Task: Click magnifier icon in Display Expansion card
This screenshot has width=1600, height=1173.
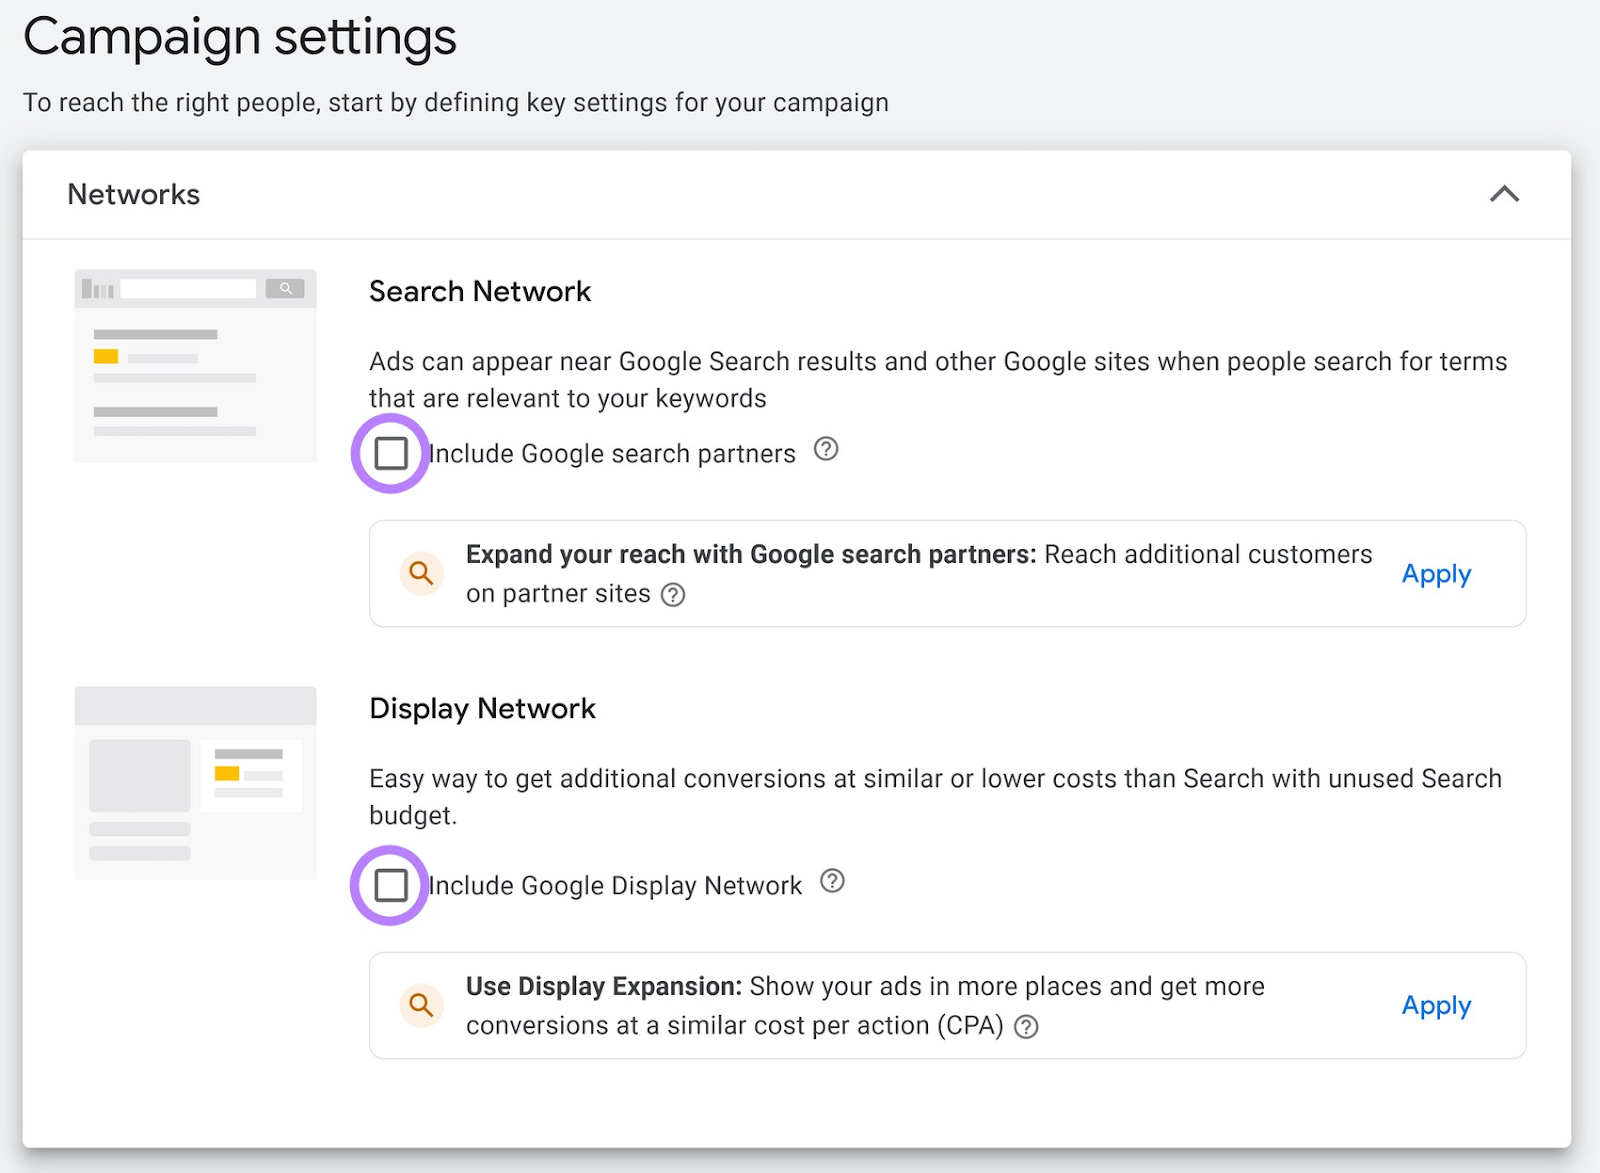Action: [422, 1005]
